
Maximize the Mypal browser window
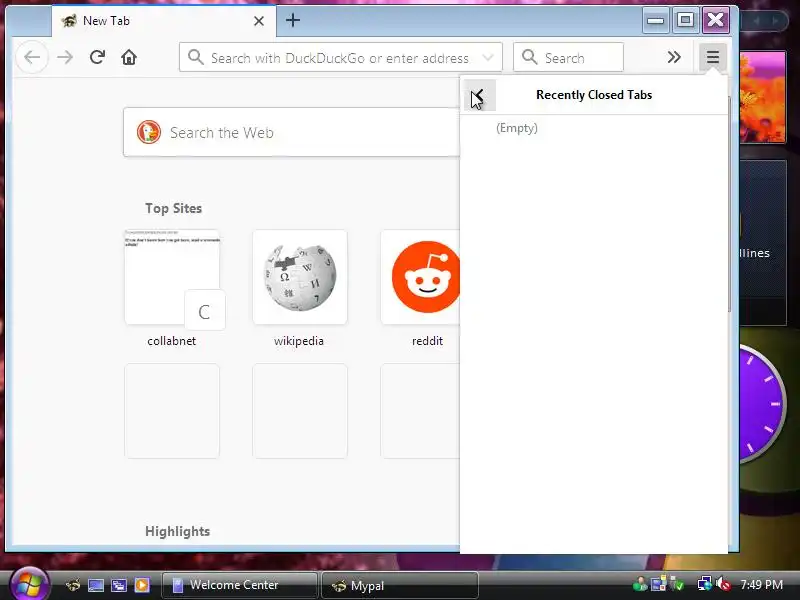(x=685, y=20)
